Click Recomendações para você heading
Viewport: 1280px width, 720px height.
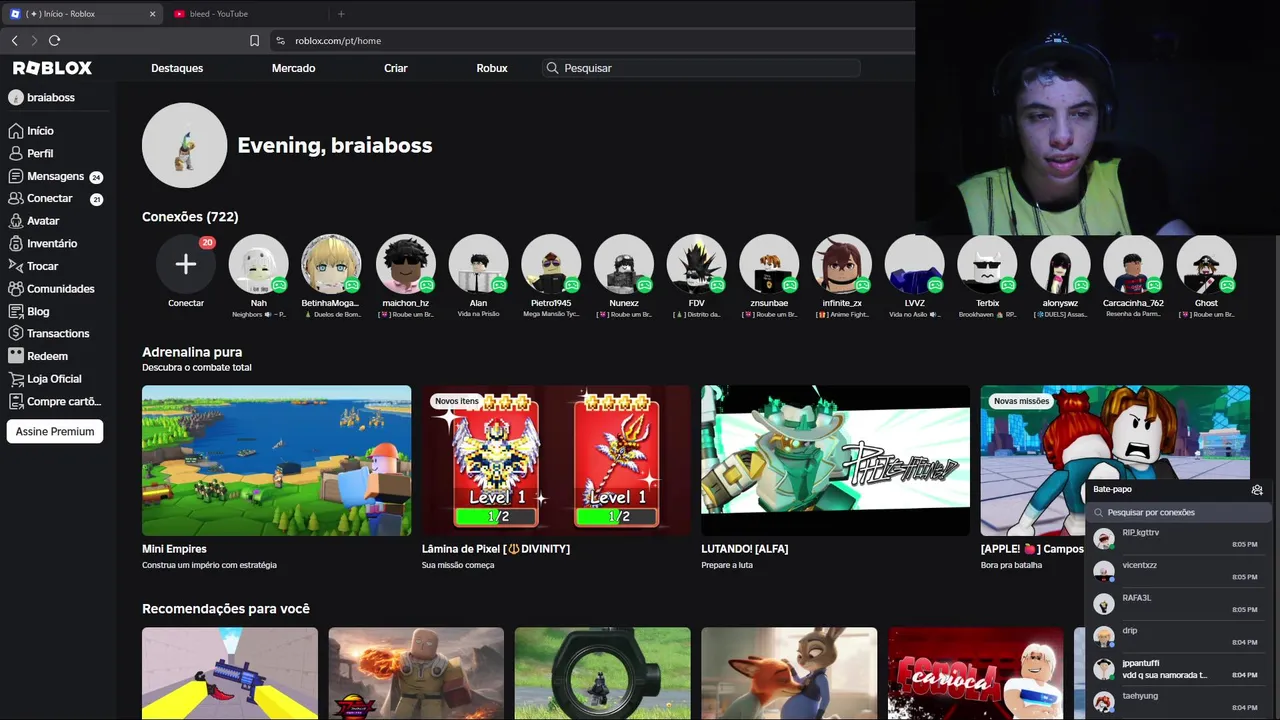pyautogui.click(x=226, y=609)
